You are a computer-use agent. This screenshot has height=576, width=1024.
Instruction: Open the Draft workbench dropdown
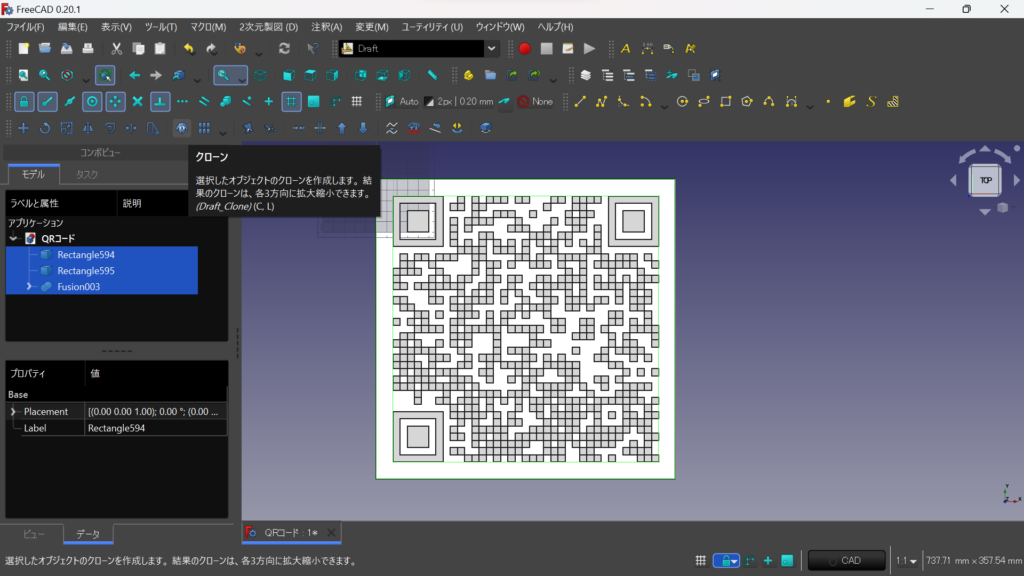tap(491, 48)
